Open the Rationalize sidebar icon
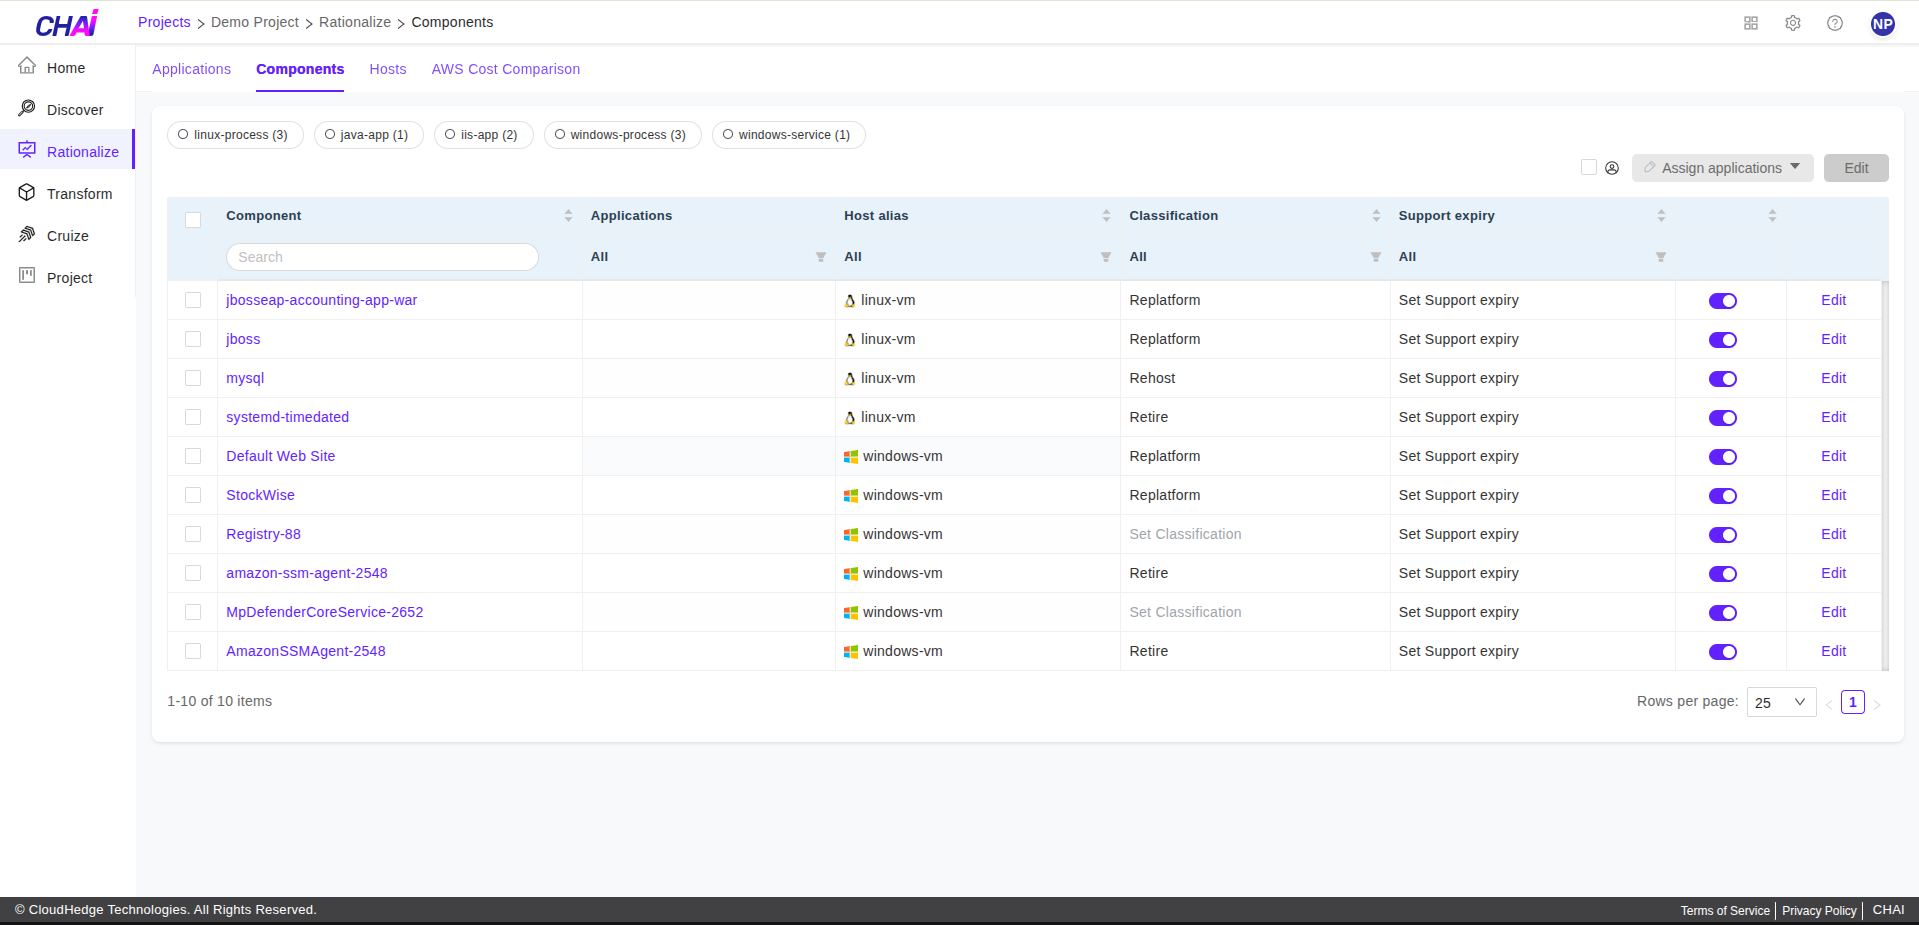The width and height of the screenshot is (1919, 925). [x=27, y=150]
